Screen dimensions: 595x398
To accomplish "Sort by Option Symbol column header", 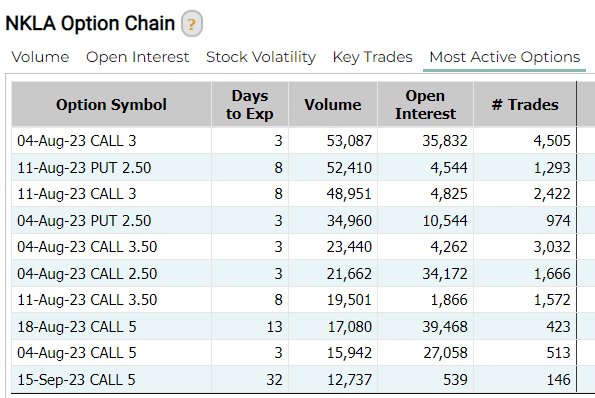I will pyautogui.click(x=111, y=104).
